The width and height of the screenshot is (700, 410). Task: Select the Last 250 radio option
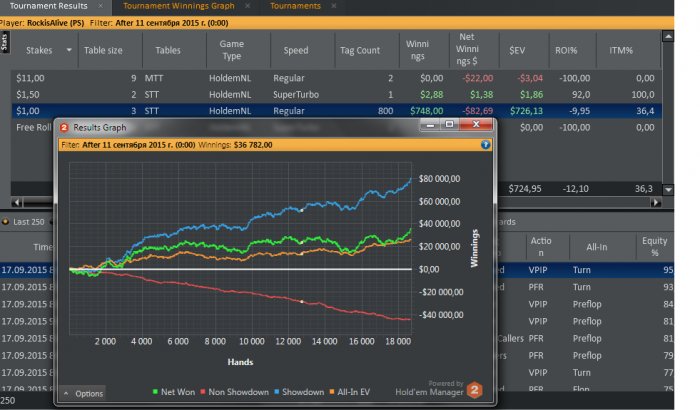coord(5,222)
